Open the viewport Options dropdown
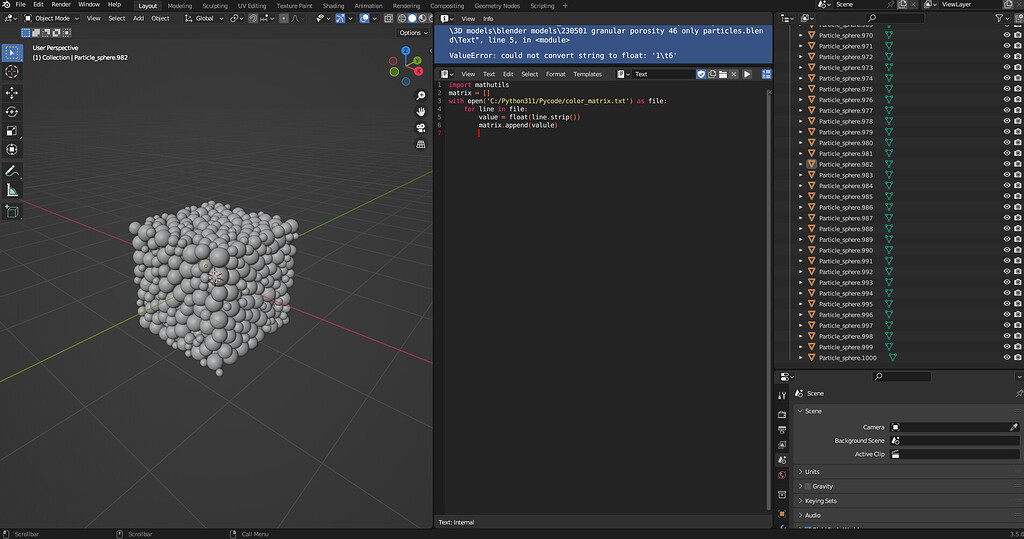Viewport: 1024px width, 539px height. 413,33
